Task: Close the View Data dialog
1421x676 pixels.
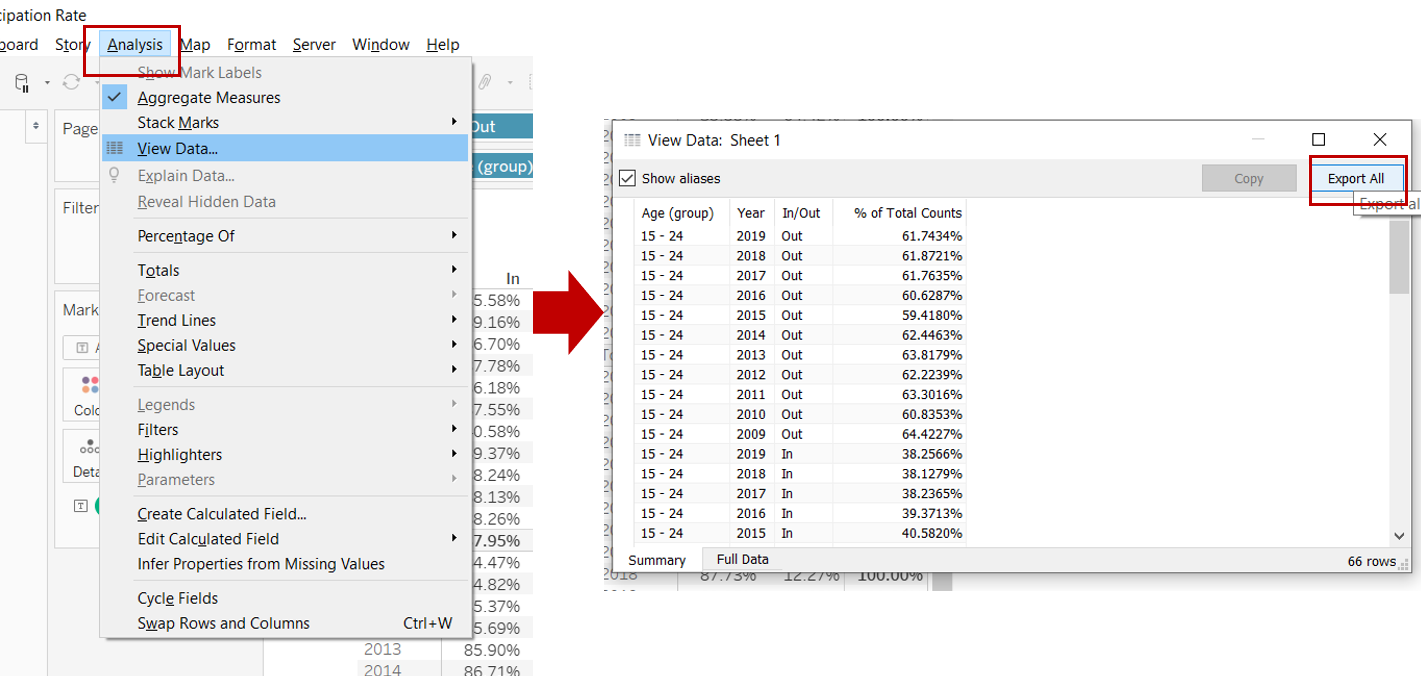Action: (x=1379, y=140)
